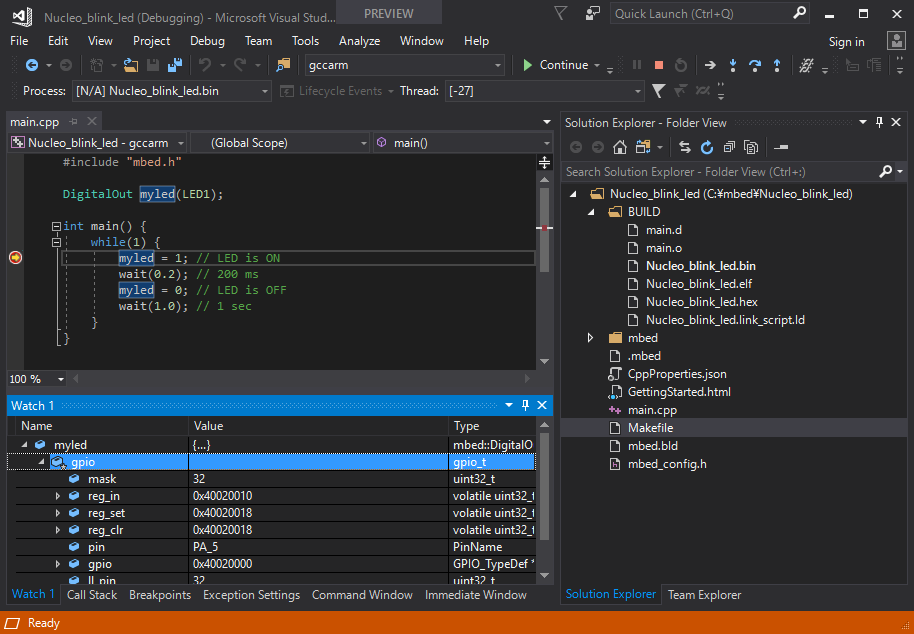Click Collapse All icon in Solution Explorer
The width and height of the screenshot is (914, 634).
click(729, 147)
